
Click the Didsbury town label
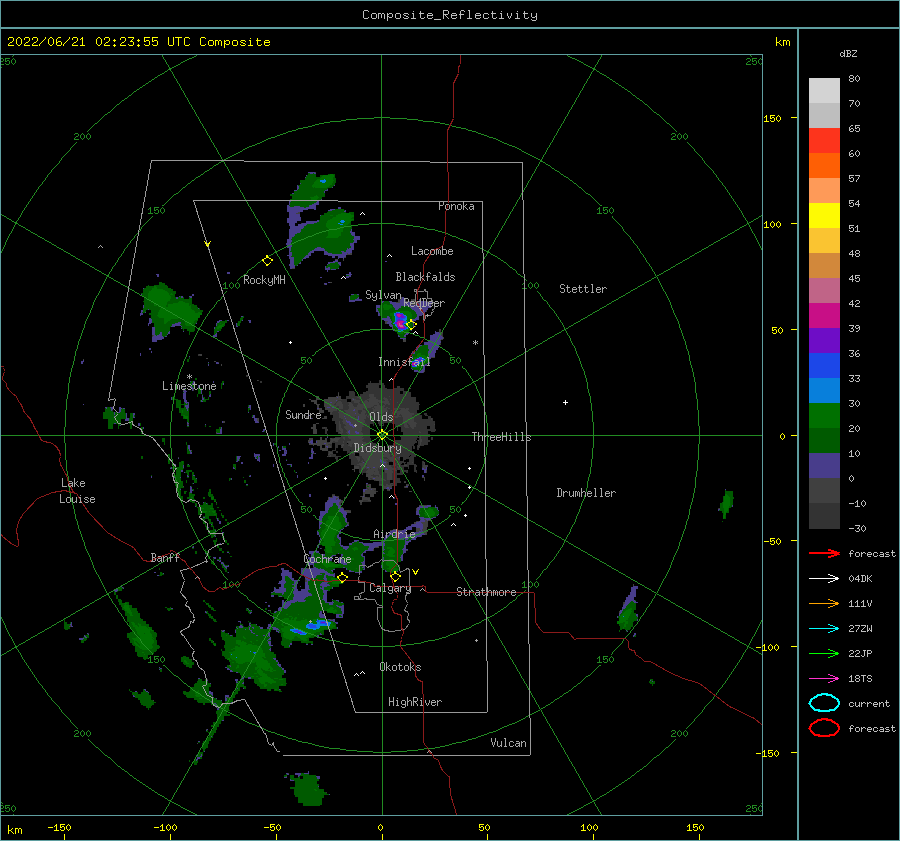click(378, 448)
